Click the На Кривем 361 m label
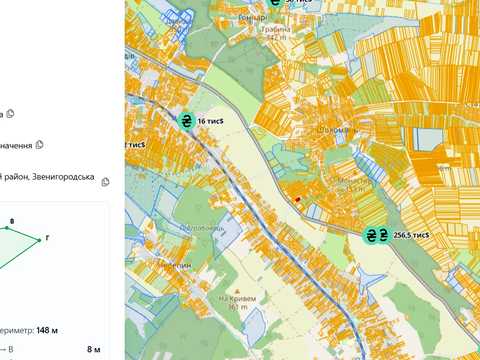Image resolution: width=480 pixels, height=360 pixels. coord(238,303)
